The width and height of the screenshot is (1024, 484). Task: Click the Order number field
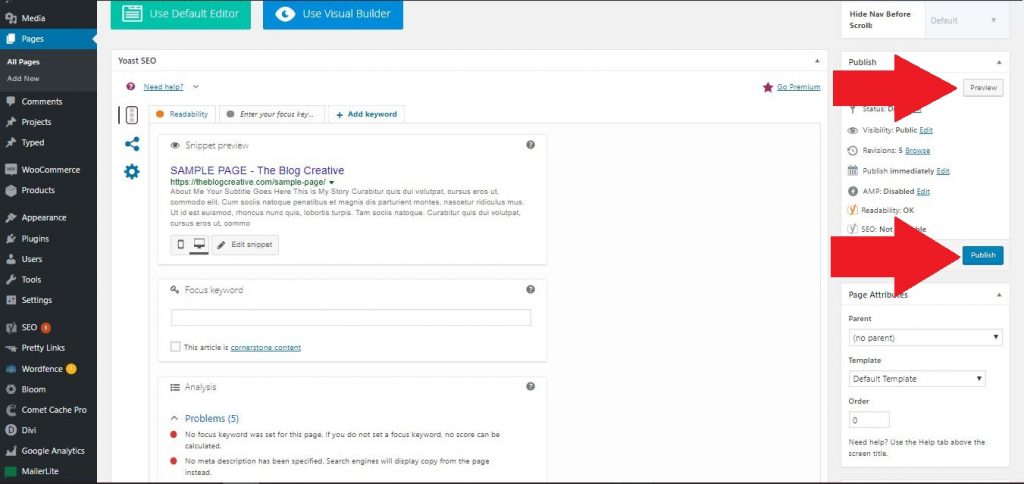click(869, 420)
